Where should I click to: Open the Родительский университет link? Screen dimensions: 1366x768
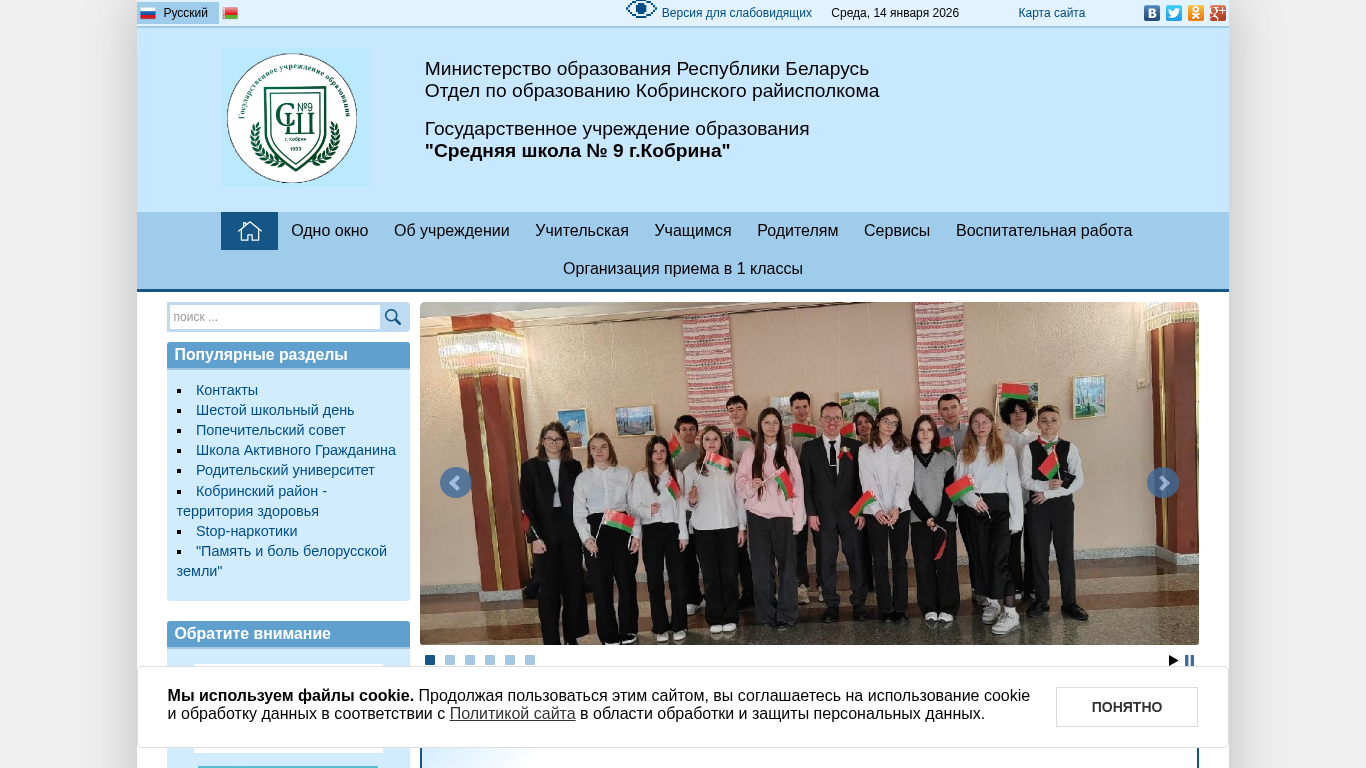[285, 470]
